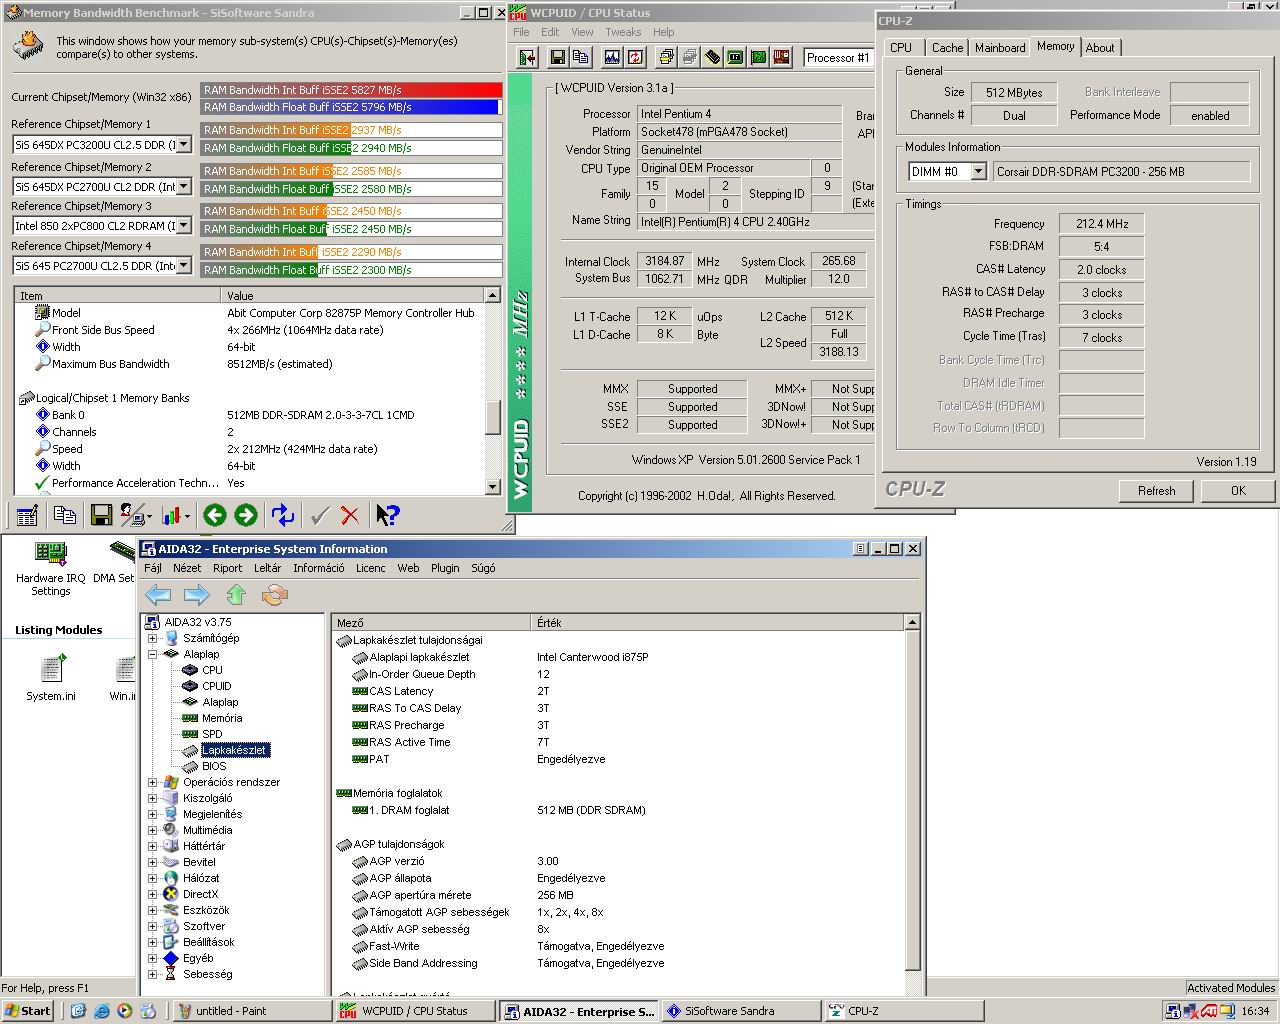Image resolution: width=1280 pixels, height=1024 pixels.
Task: Open Sandra module options table icon
Action: pos(27,515)
